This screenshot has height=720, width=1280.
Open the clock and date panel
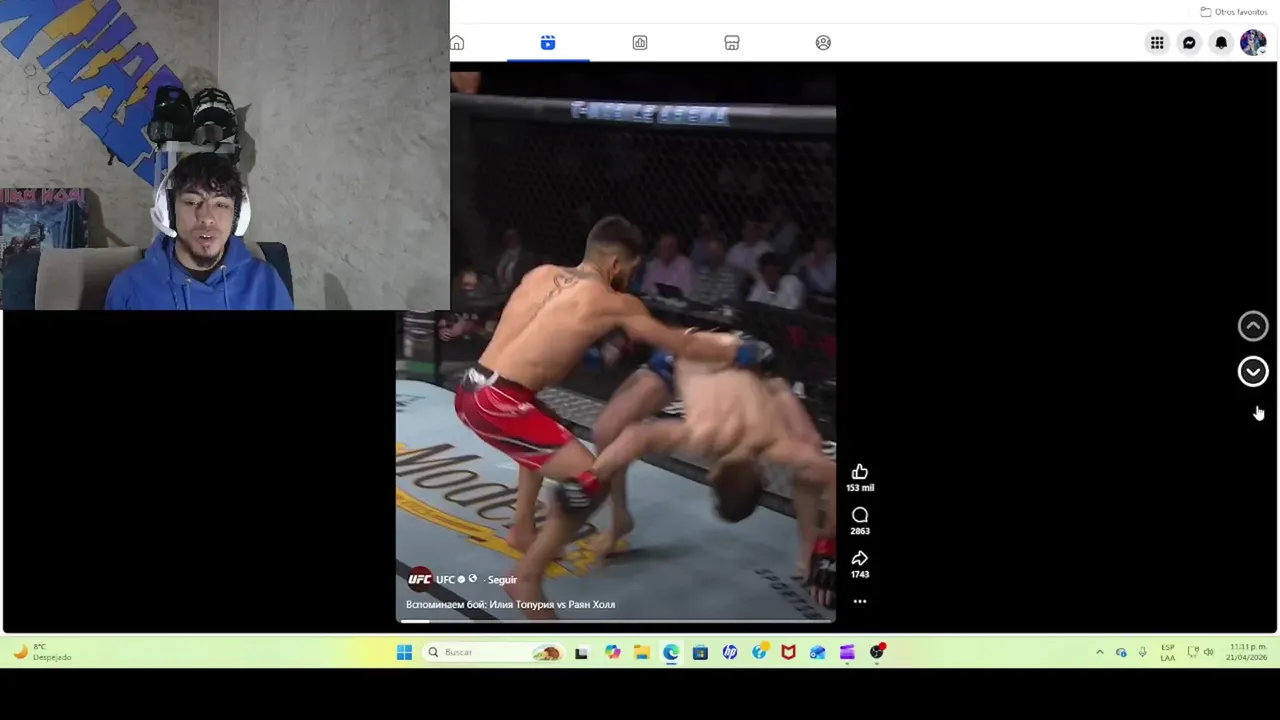(x=1247, y=652)
